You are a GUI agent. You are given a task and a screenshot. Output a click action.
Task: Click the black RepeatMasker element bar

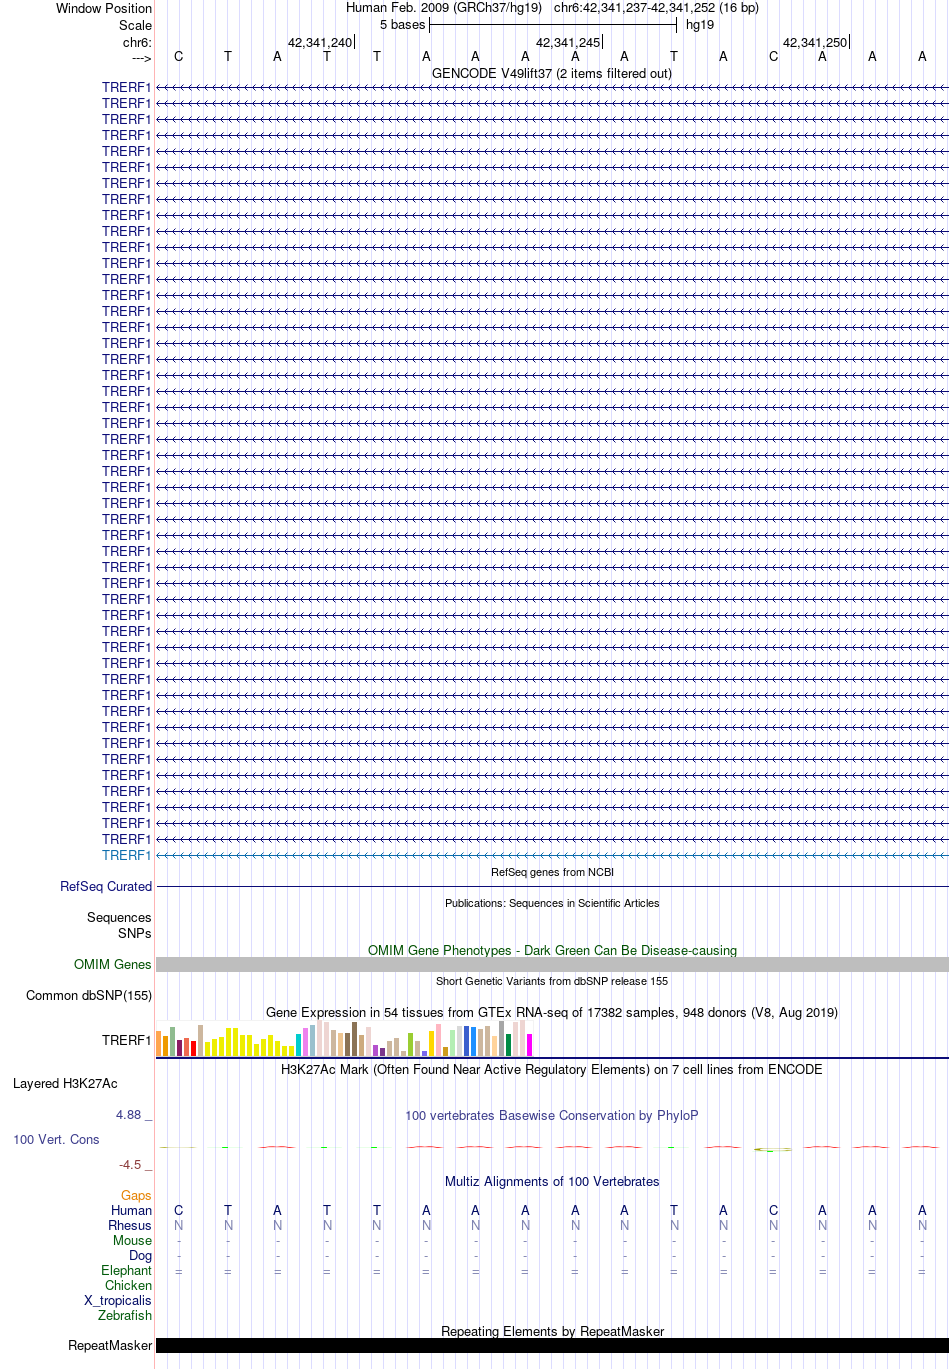552,1345
